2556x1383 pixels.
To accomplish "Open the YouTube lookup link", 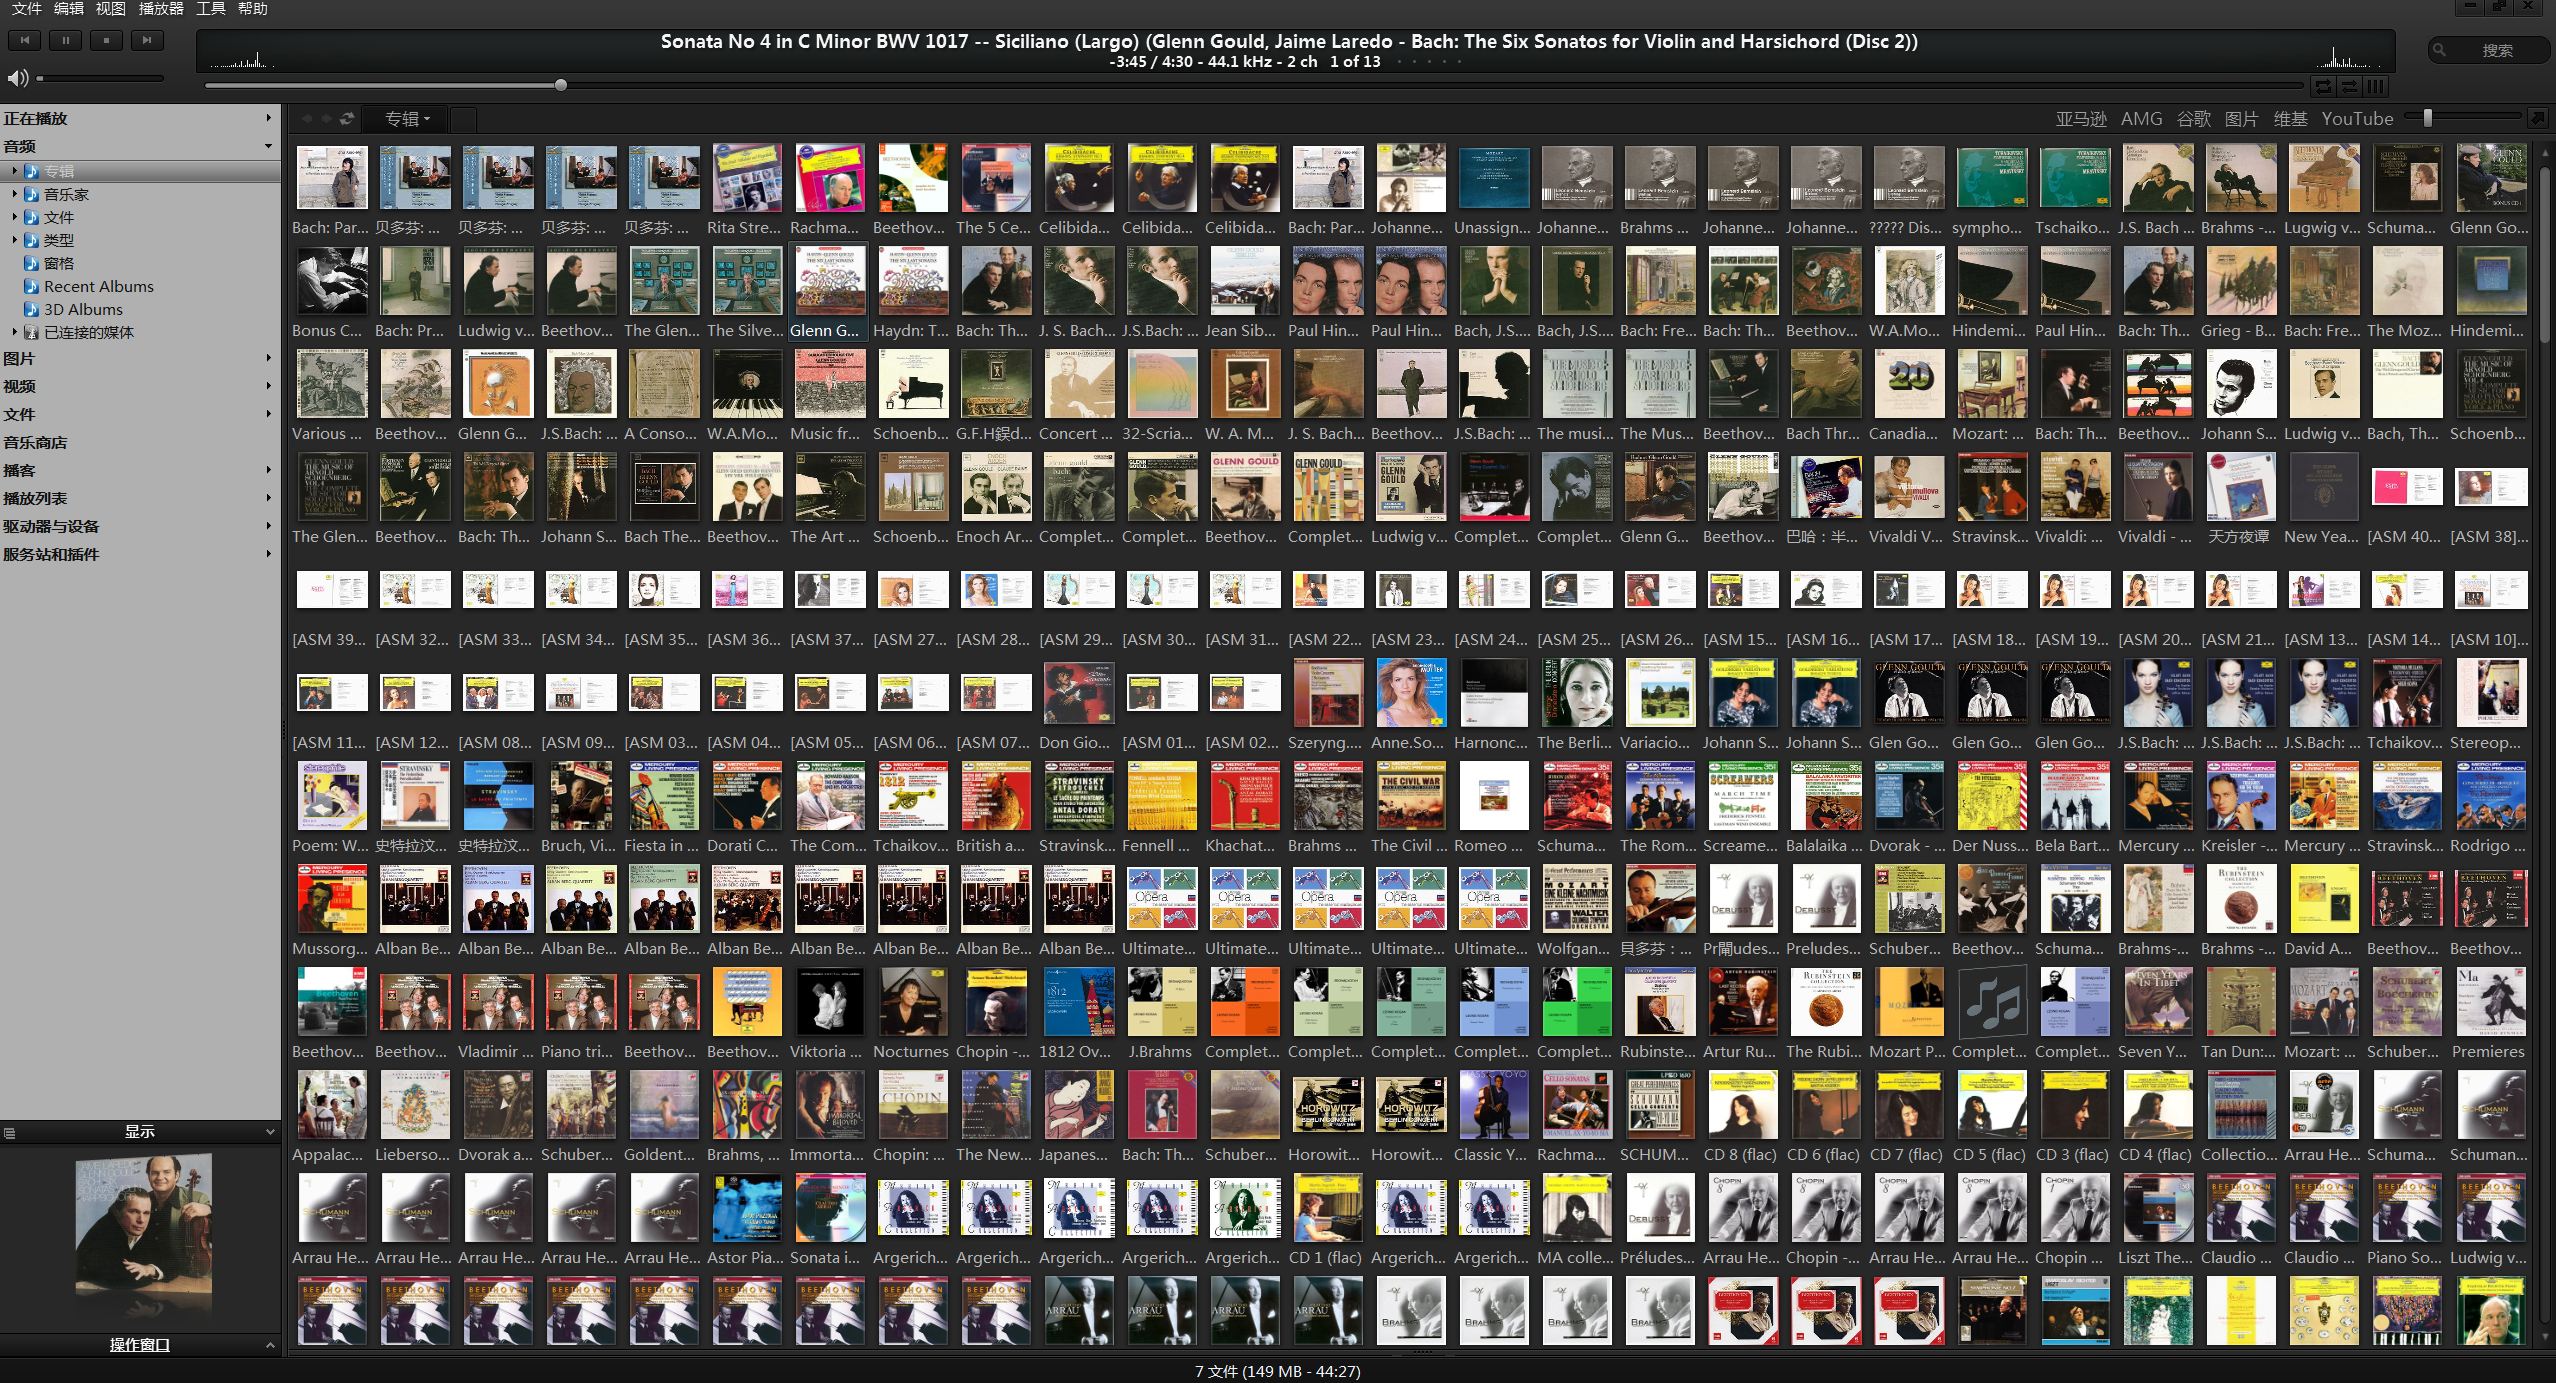I will click(x=2357, y=119).
